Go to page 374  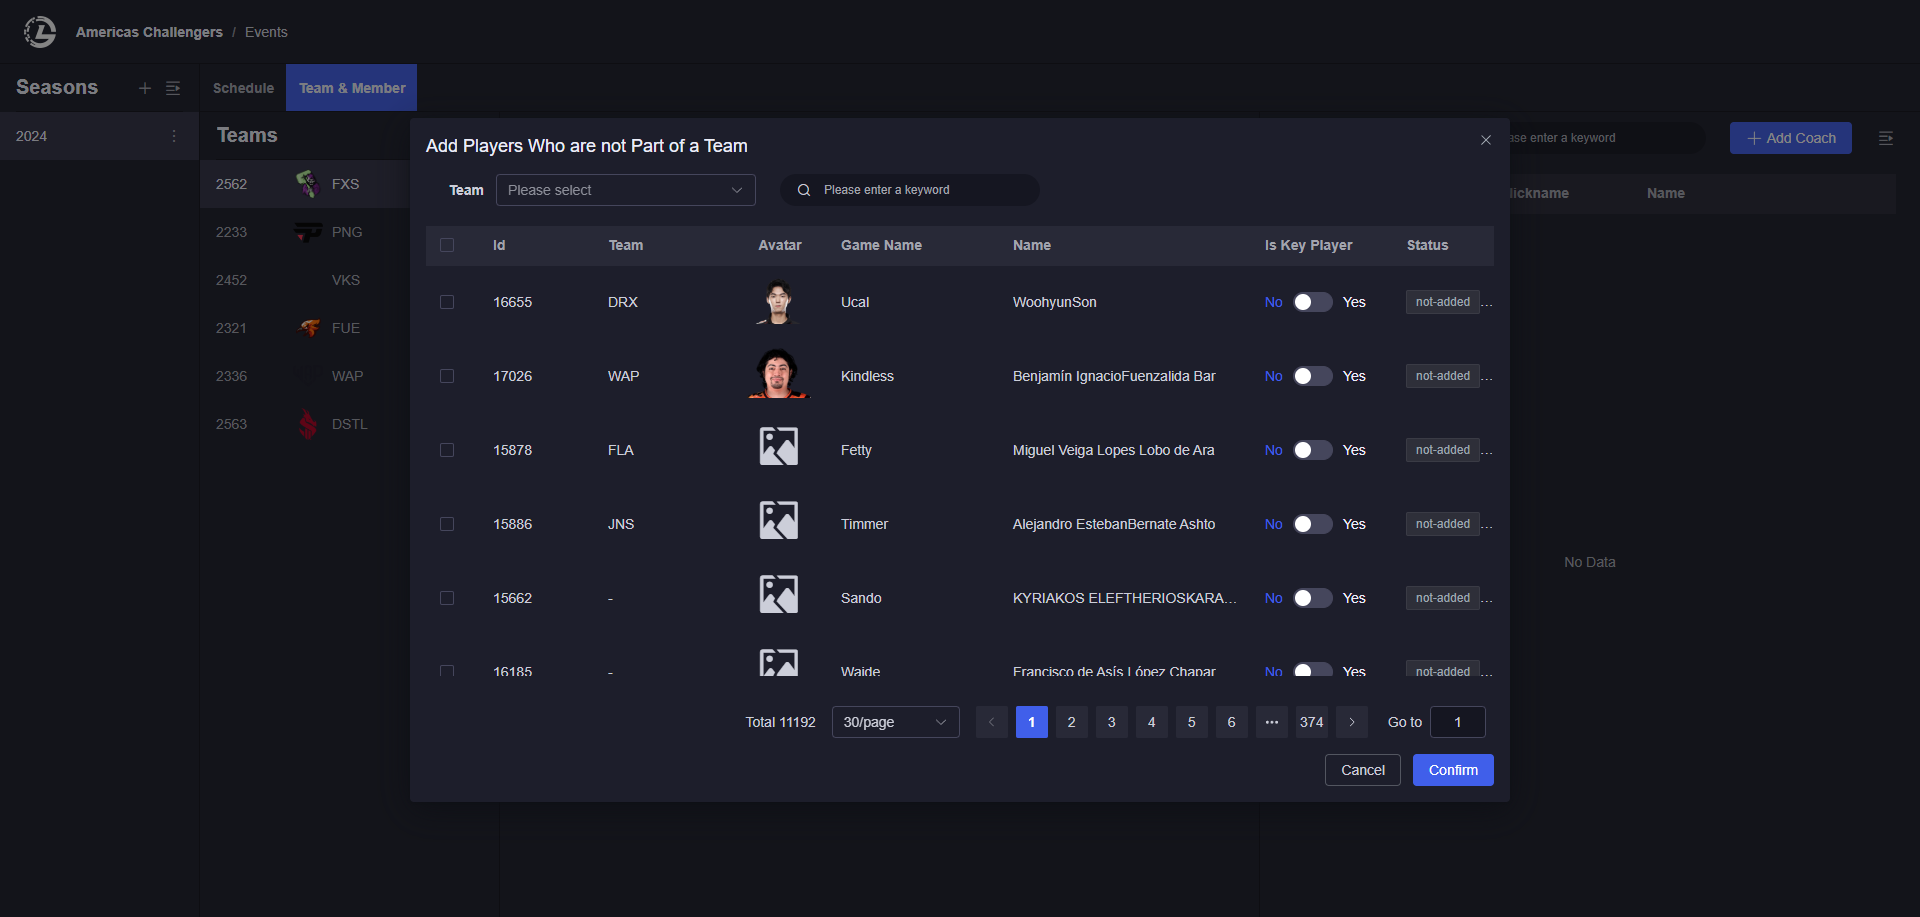(x=1311, y=722)
